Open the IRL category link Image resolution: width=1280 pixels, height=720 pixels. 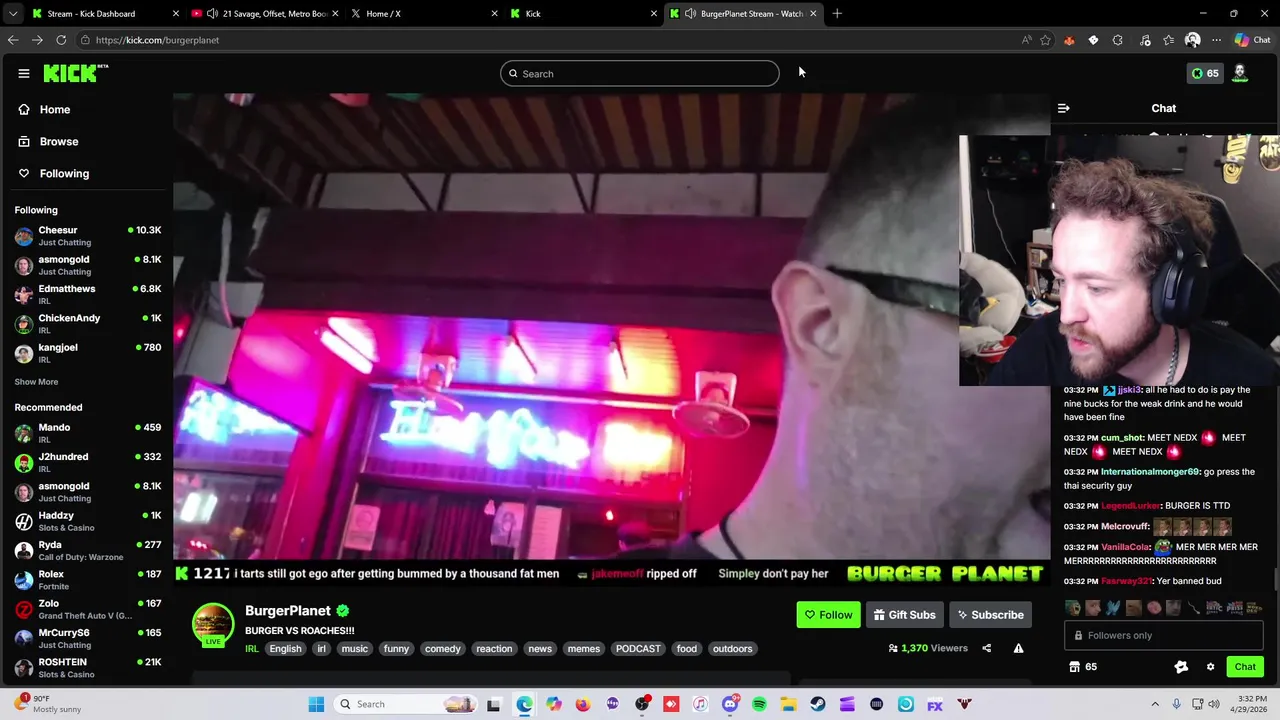(x=251, y=649)
